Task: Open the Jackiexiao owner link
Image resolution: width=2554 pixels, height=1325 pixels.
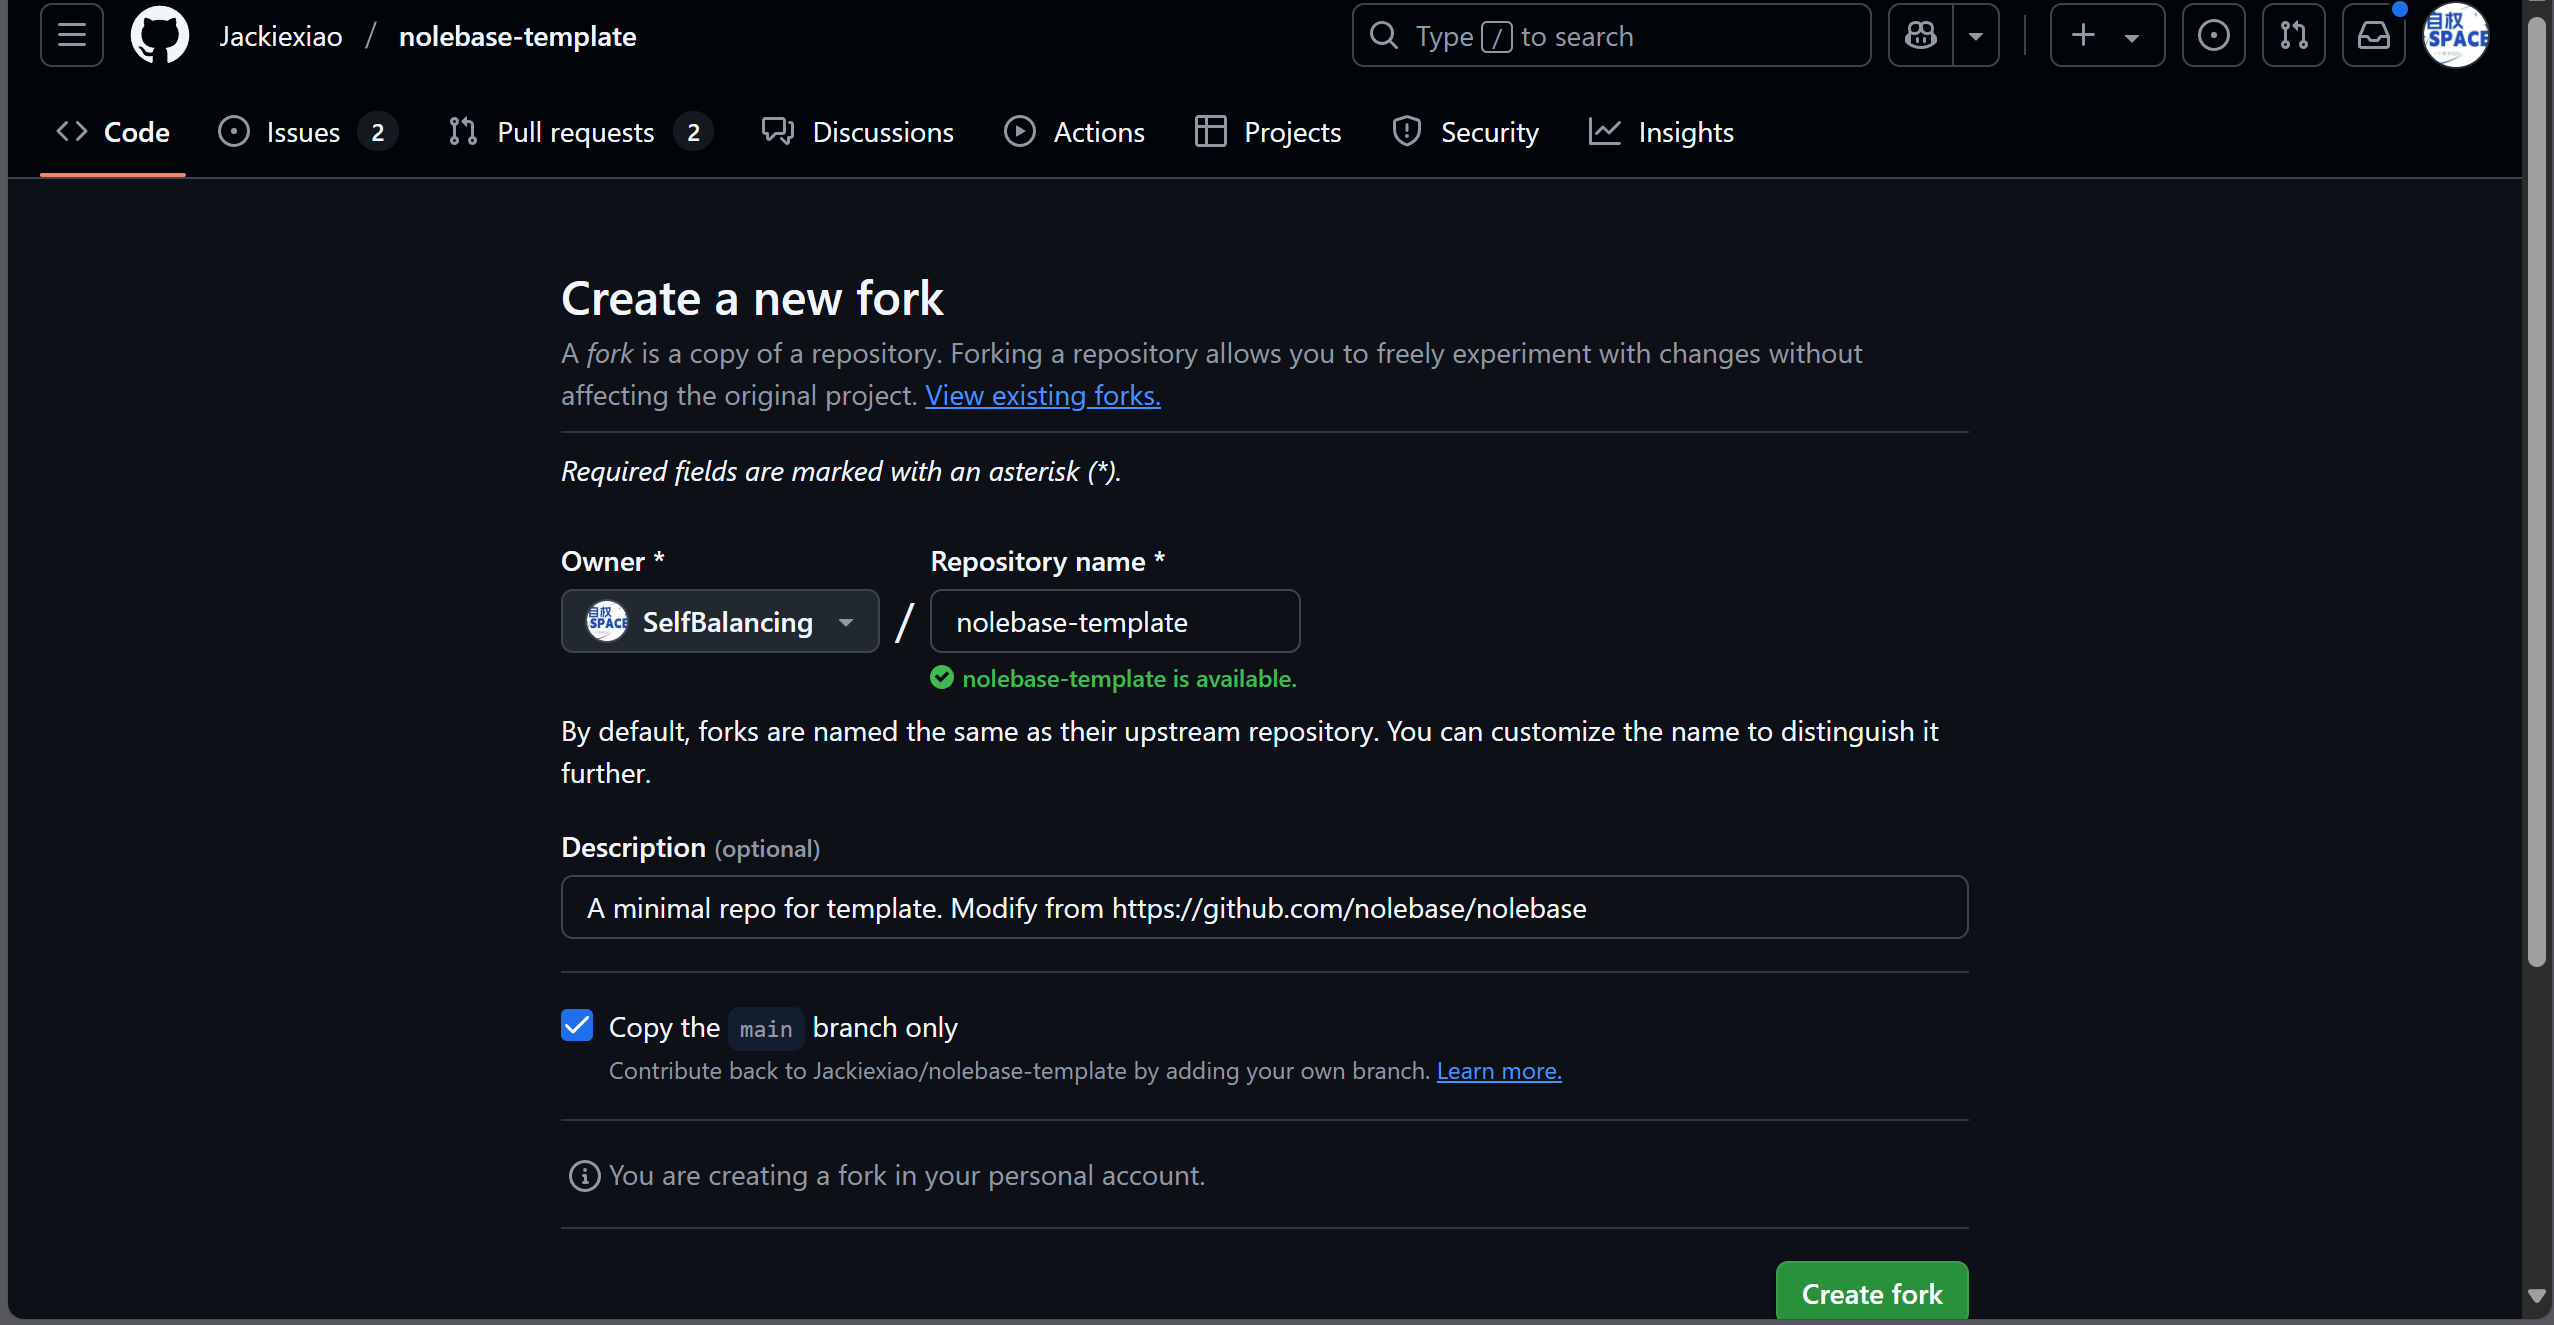Action: (281, 36)
